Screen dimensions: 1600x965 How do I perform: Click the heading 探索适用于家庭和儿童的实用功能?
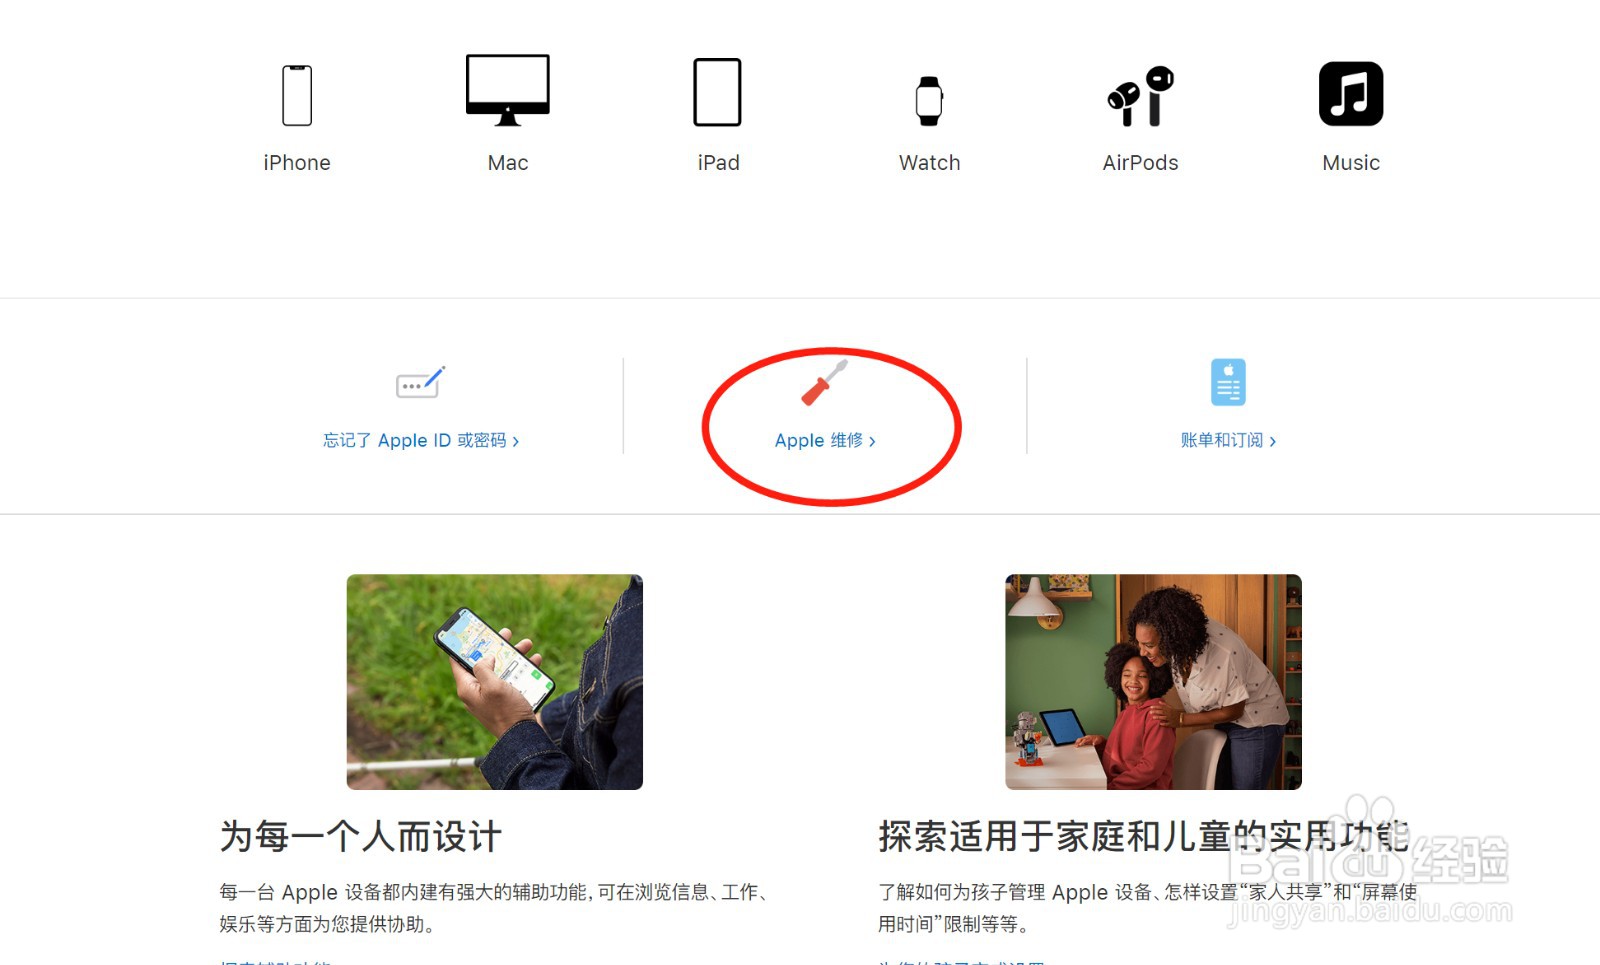pyautogui.click(x=1144, y=836)
